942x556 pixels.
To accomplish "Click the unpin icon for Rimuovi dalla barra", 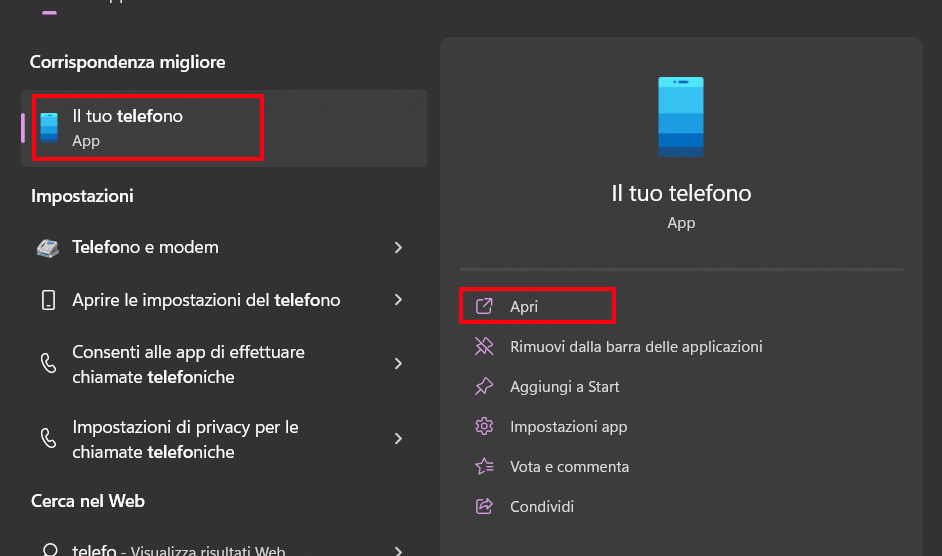I will coord(484,347).
